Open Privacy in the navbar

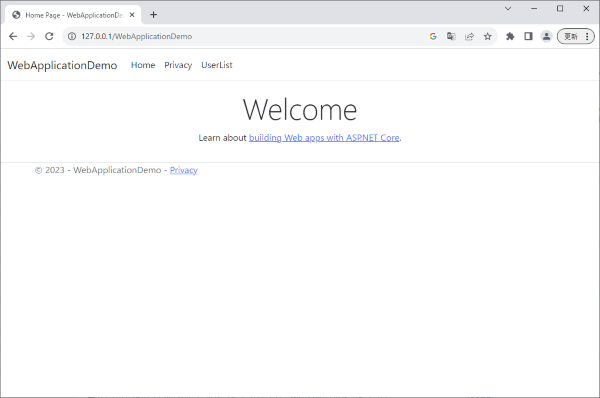coord(178,65)
